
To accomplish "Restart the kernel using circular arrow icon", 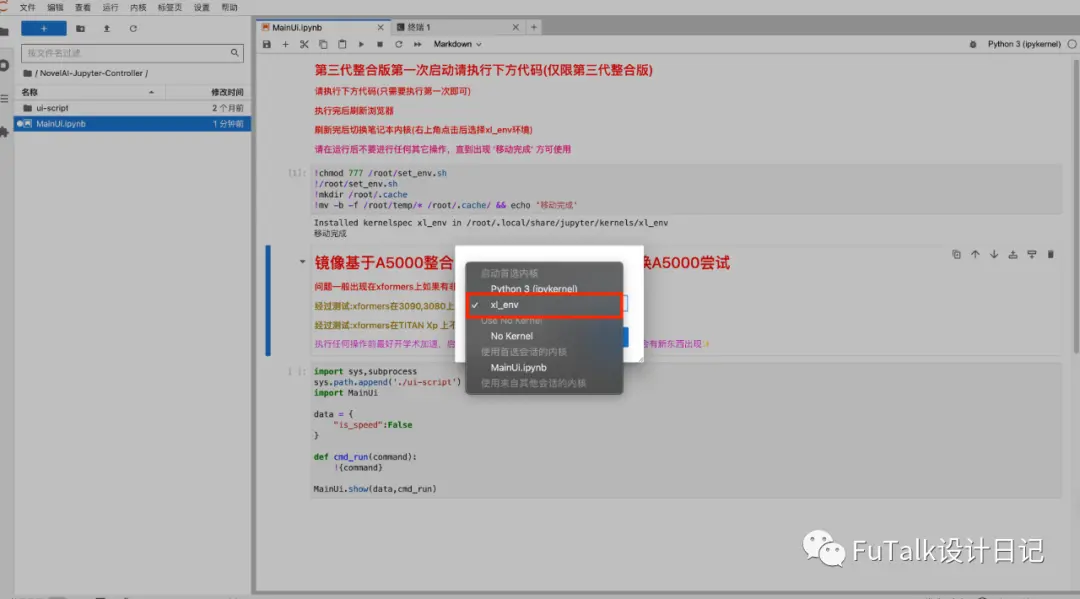I will click(x=398, y=44).
